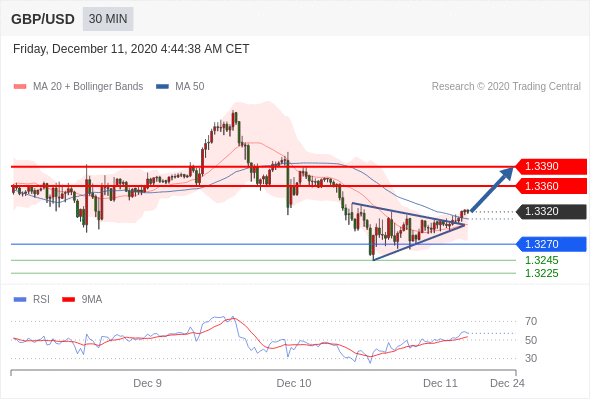Click the Dec 9 date axis label
Screen dimensions: 590x400
pyautogui.click(x=147, y=383)
